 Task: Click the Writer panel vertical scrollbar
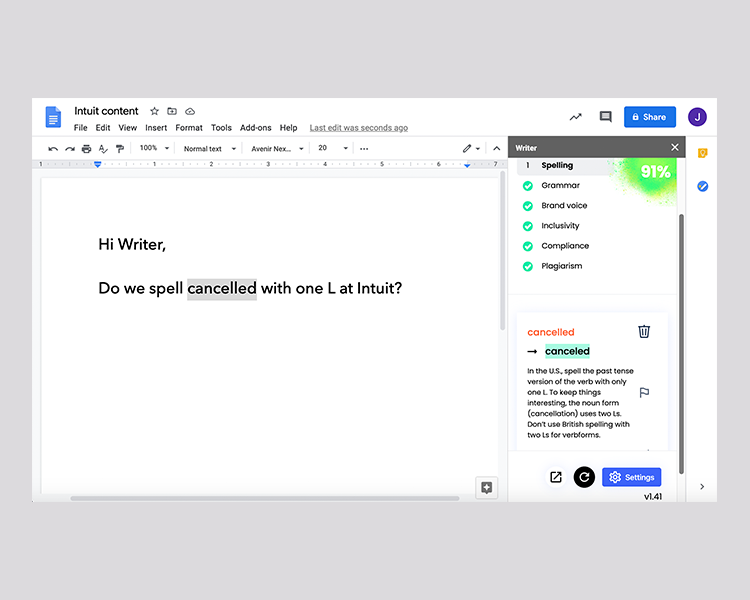pyautogui.click(x=681, y=344)
